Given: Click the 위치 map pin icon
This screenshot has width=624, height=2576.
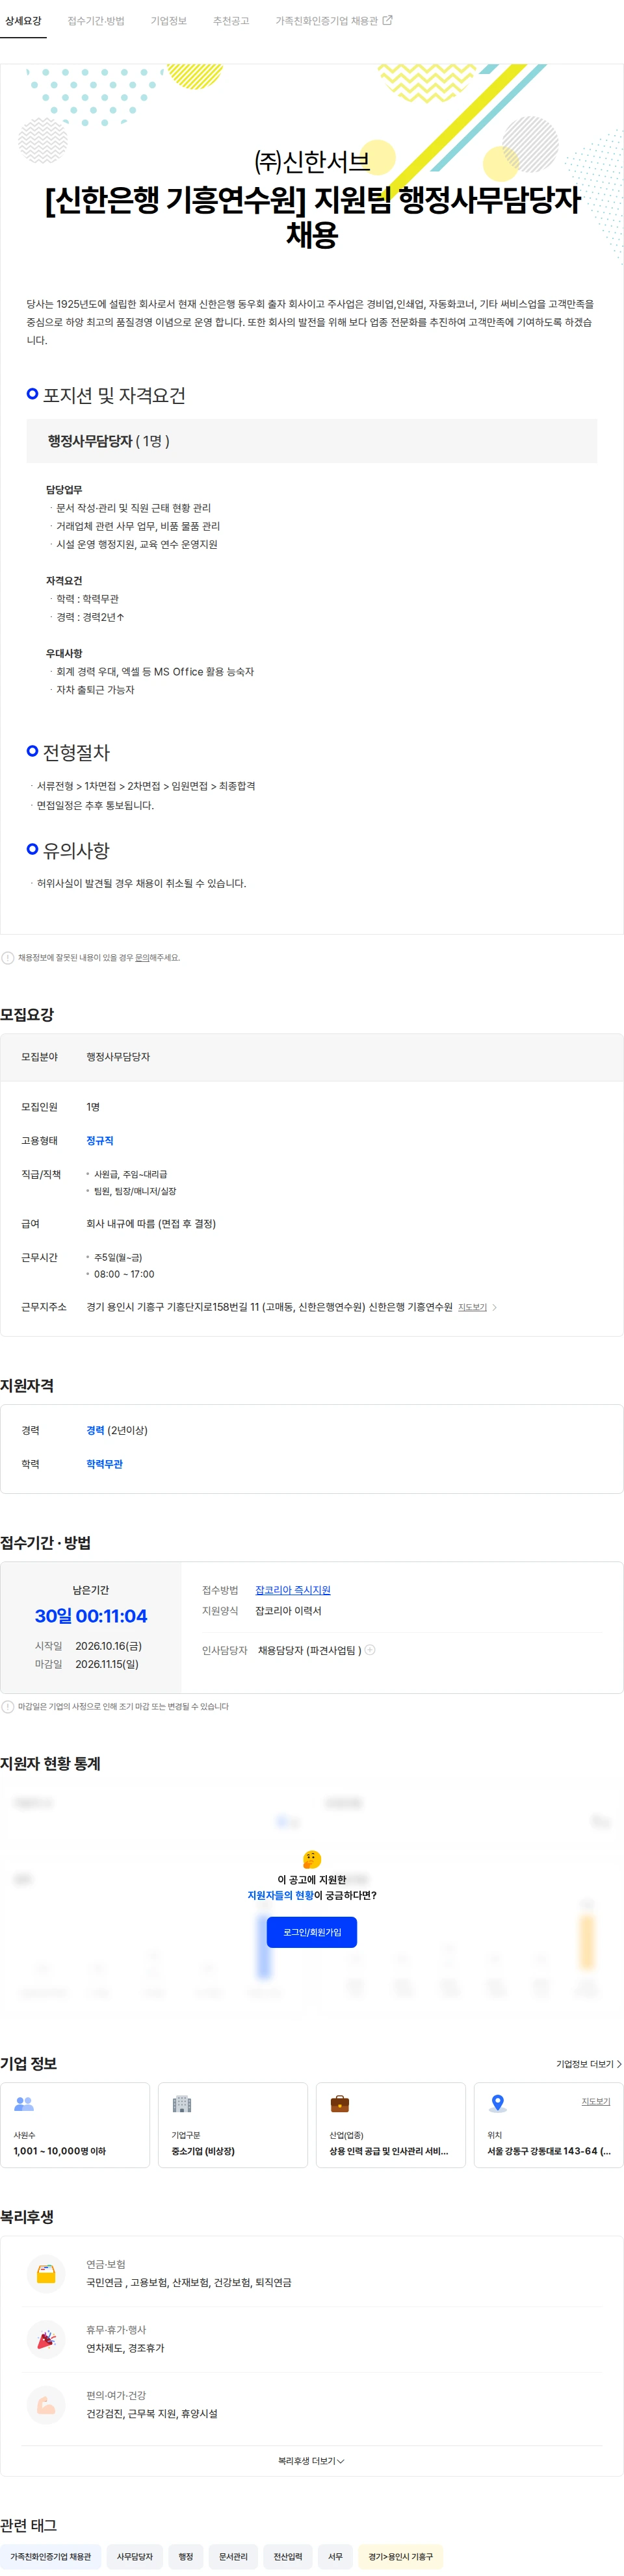Looking at the screenshot, I should pos(498,2103).
